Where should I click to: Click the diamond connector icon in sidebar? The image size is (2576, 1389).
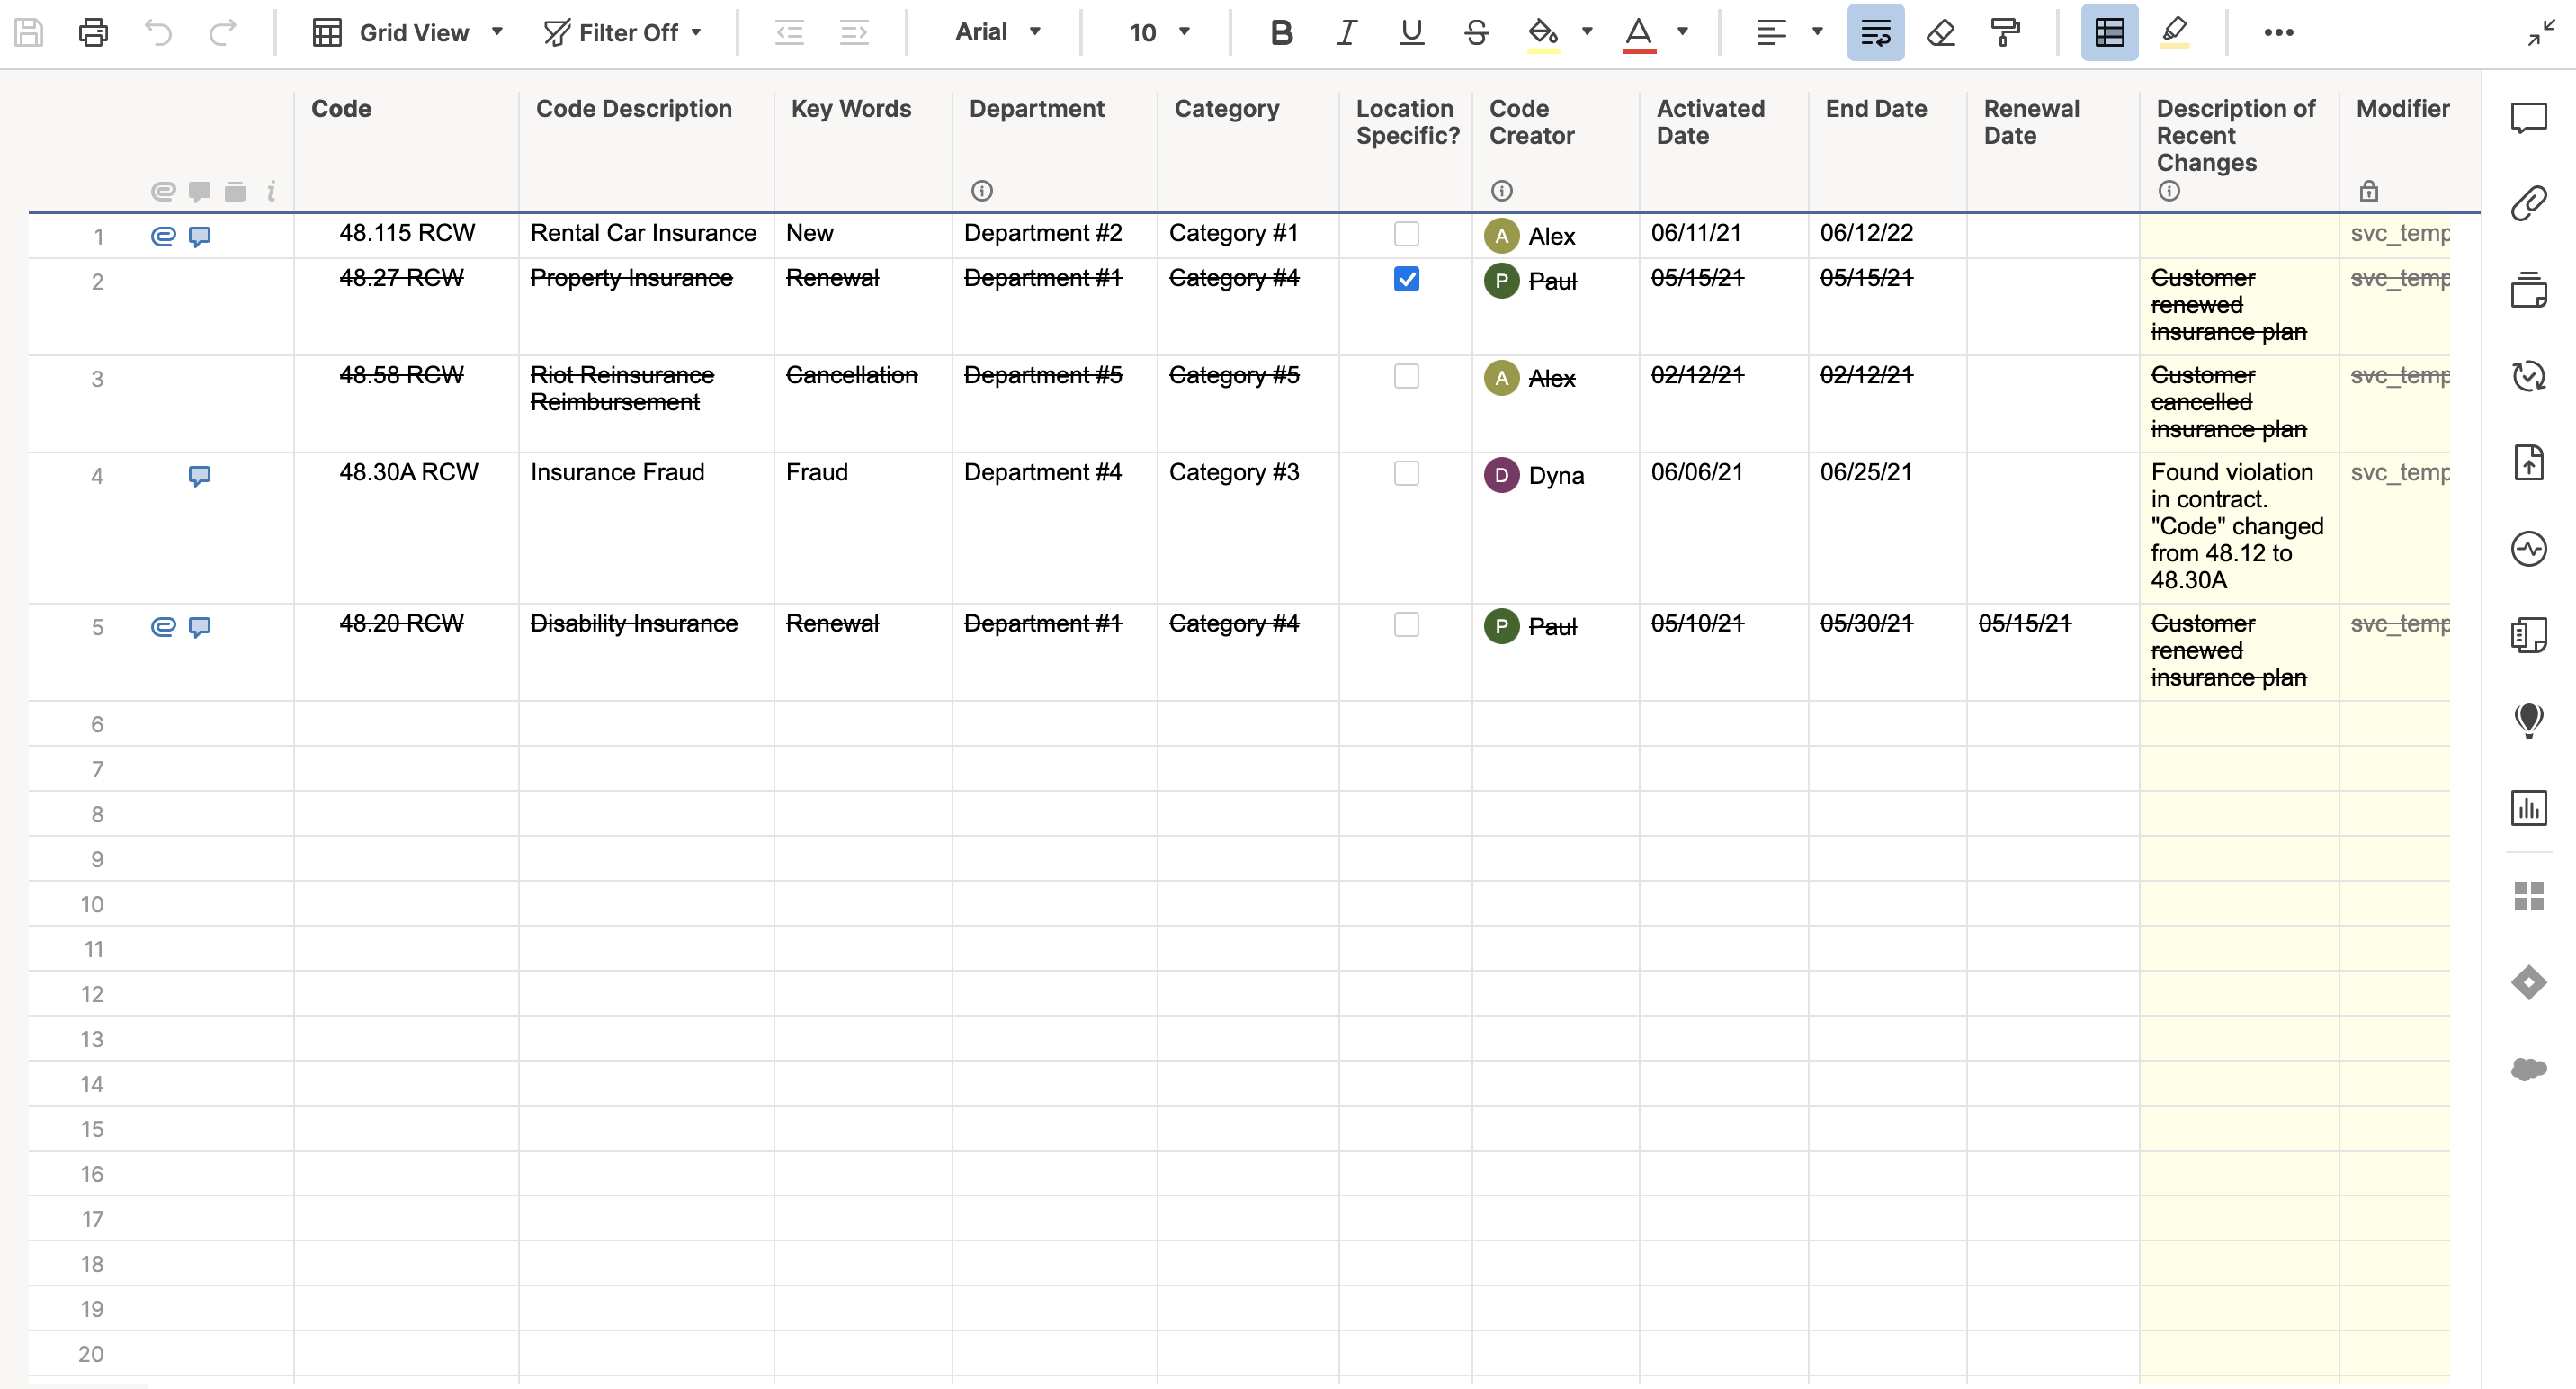point(2528,982)
